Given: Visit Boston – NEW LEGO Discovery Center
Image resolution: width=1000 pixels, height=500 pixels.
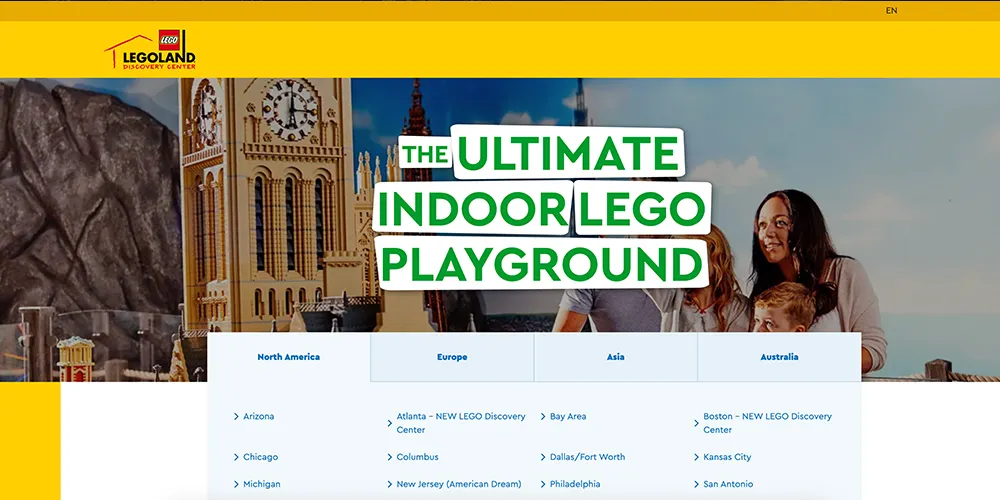Looking at the screenshot, I should pyautogui.click(x=767, y=423).
